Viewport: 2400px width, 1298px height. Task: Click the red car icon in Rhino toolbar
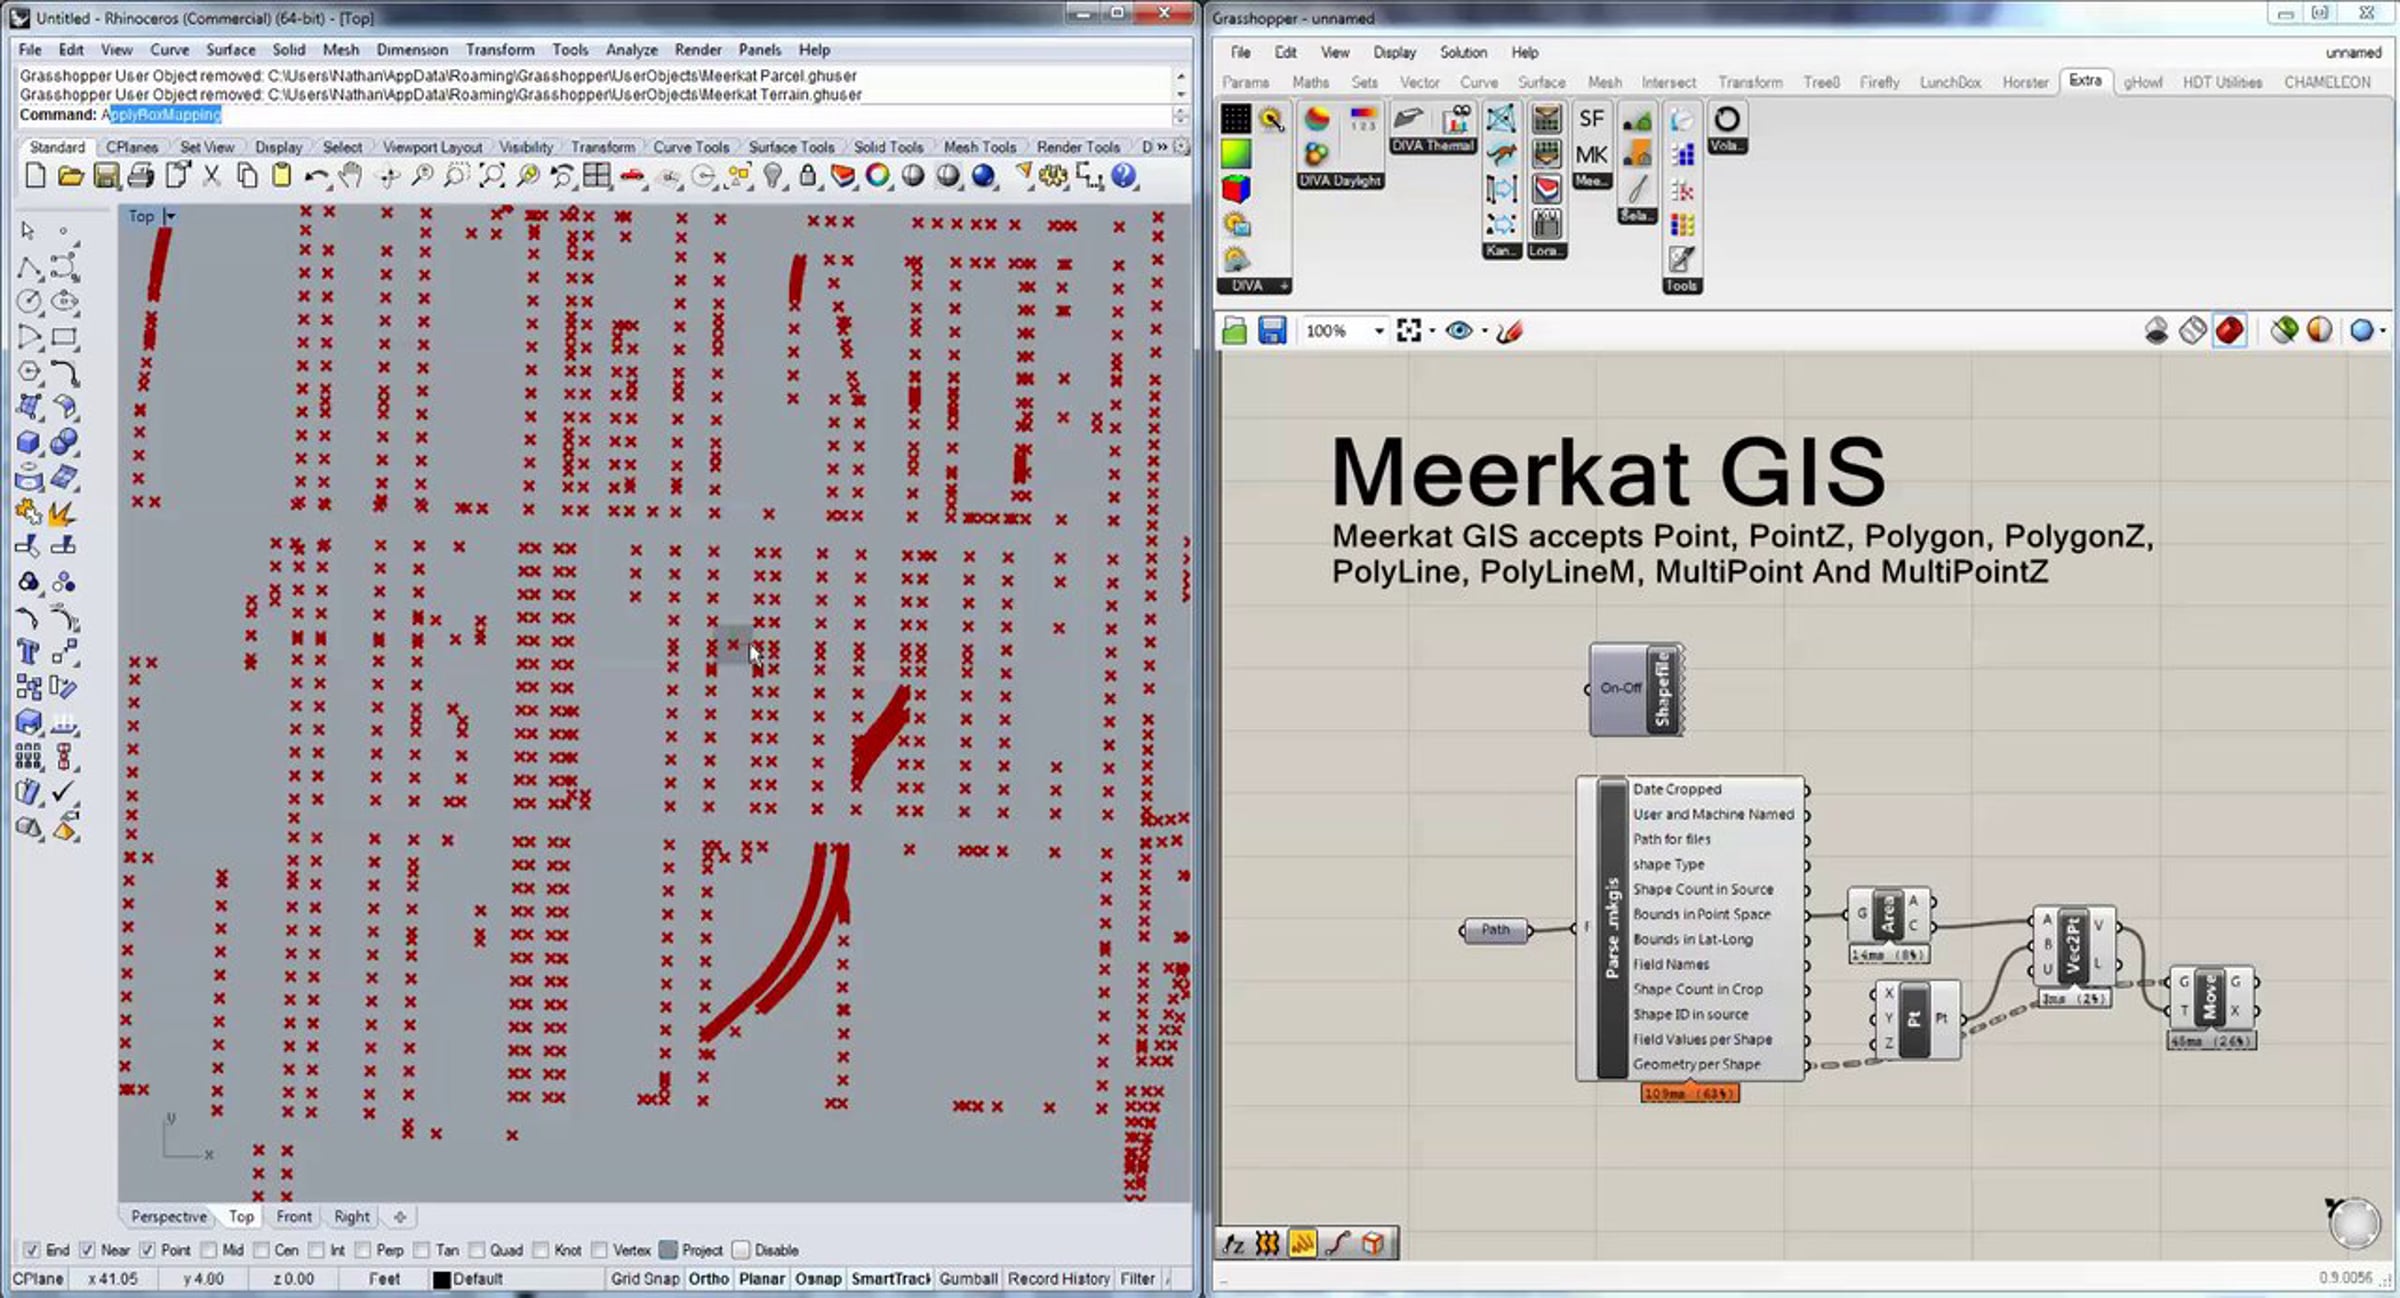(x=633, y=177)
